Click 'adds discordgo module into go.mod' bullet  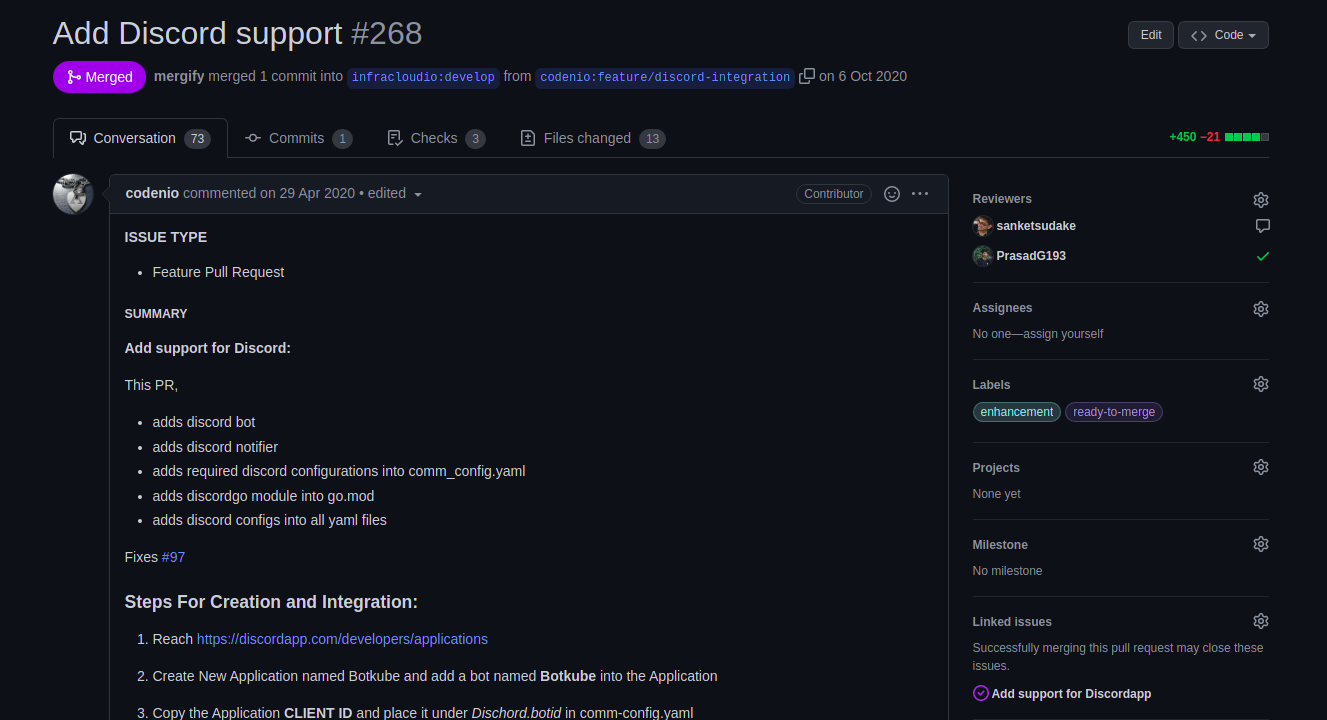click(264, 496)
